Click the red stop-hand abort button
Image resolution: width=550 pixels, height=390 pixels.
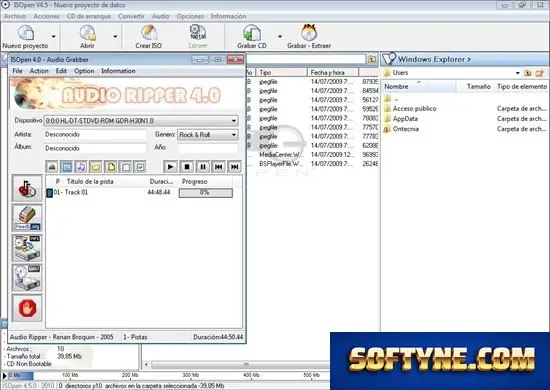tap(27, 308)
